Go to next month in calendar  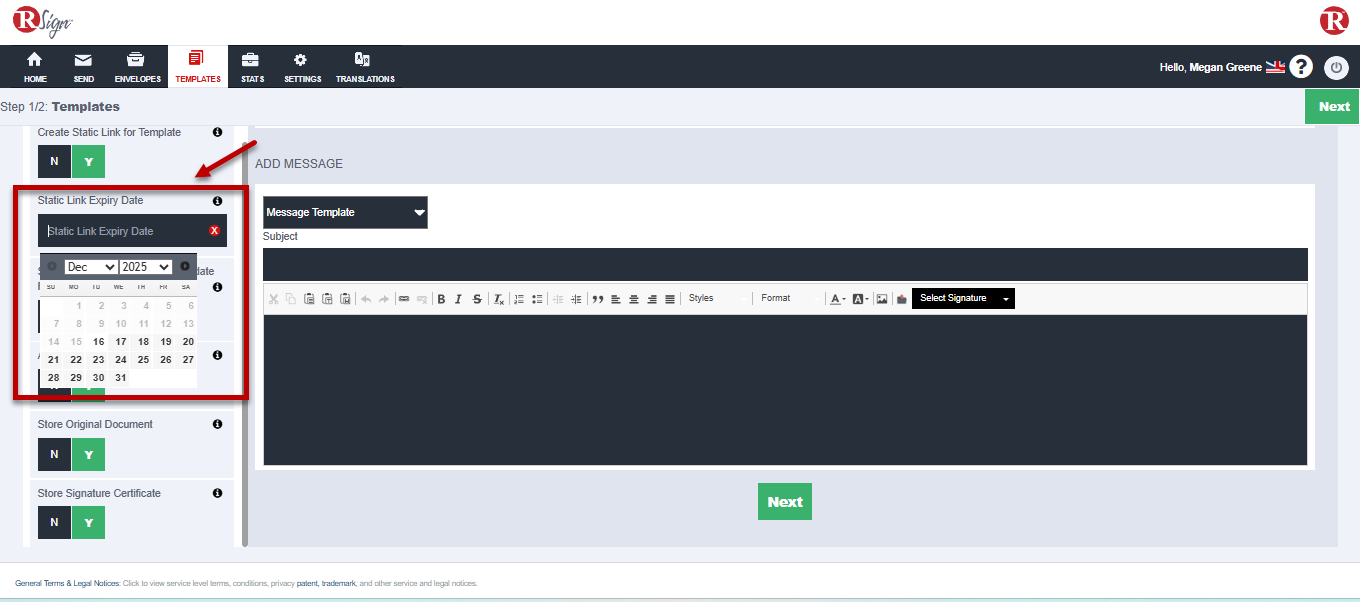(185, 266)
